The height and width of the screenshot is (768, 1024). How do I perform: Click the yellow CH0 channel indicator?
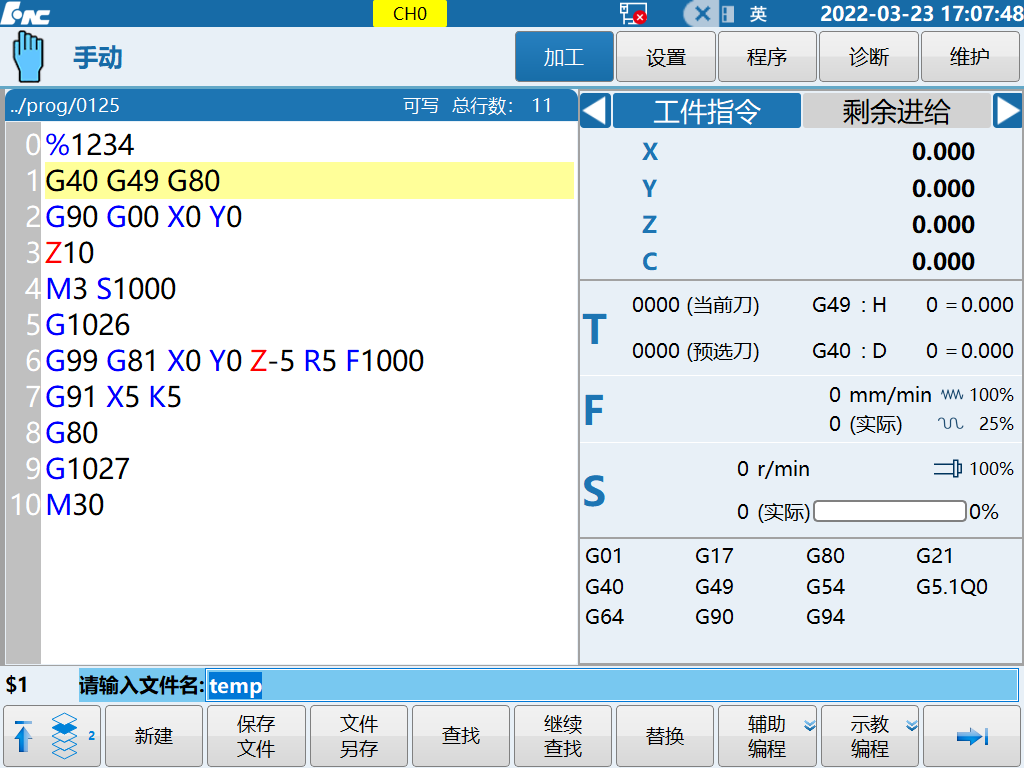coord(409,14)
